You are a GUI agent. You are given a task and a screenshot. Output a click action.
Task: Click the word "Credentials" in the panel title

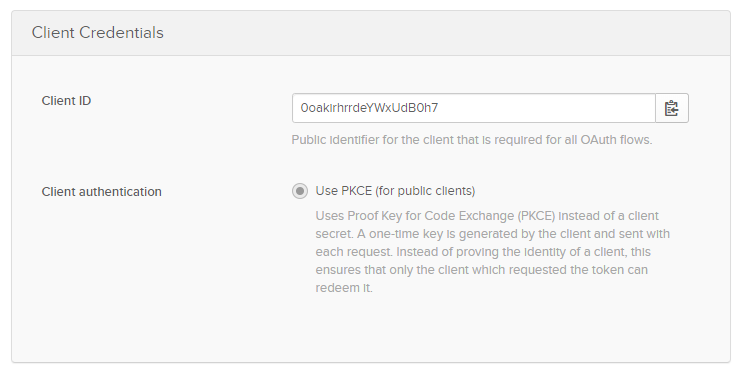(121, 33)
